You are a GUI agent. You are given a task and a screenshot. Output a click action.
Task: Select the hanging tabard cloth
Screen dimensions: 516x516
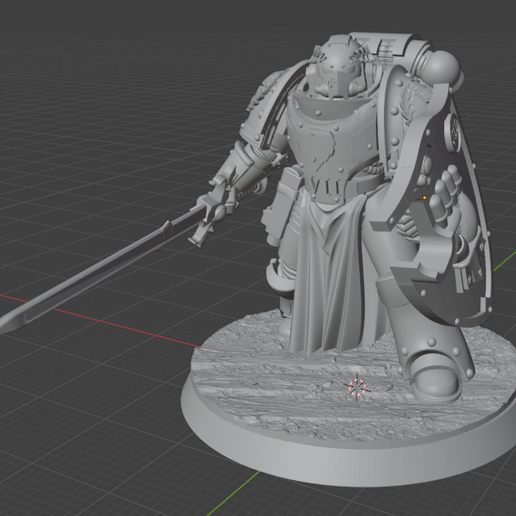(328, 277)
